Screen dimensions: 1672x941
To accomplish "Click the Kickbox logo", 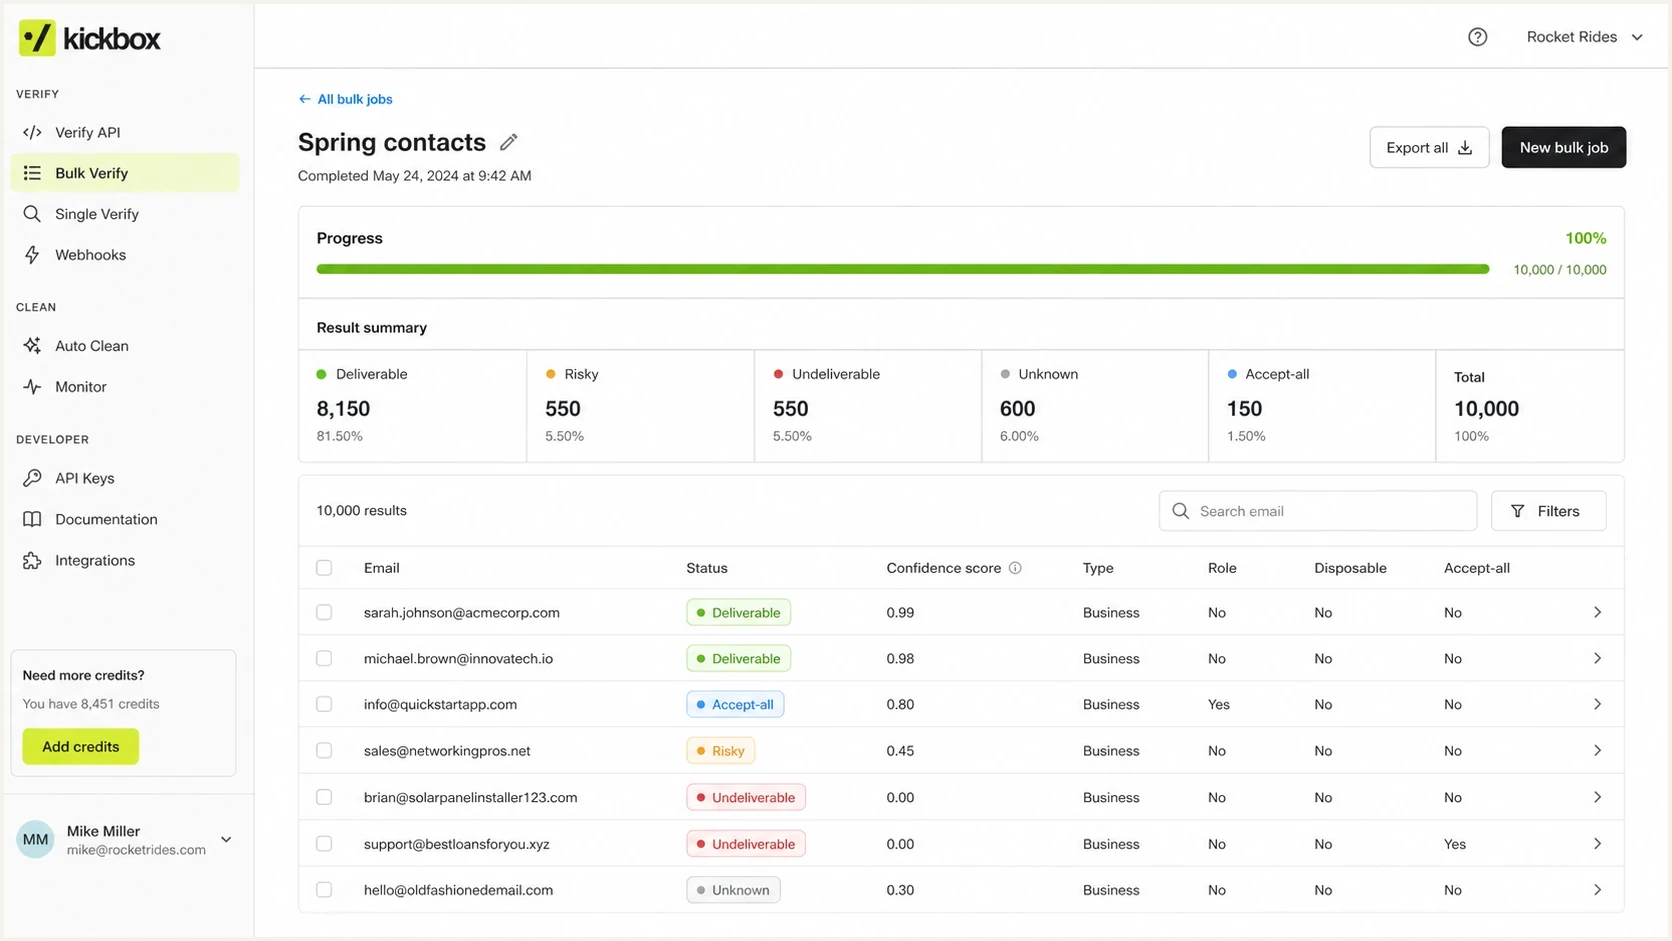I will [x=90, y=38].
